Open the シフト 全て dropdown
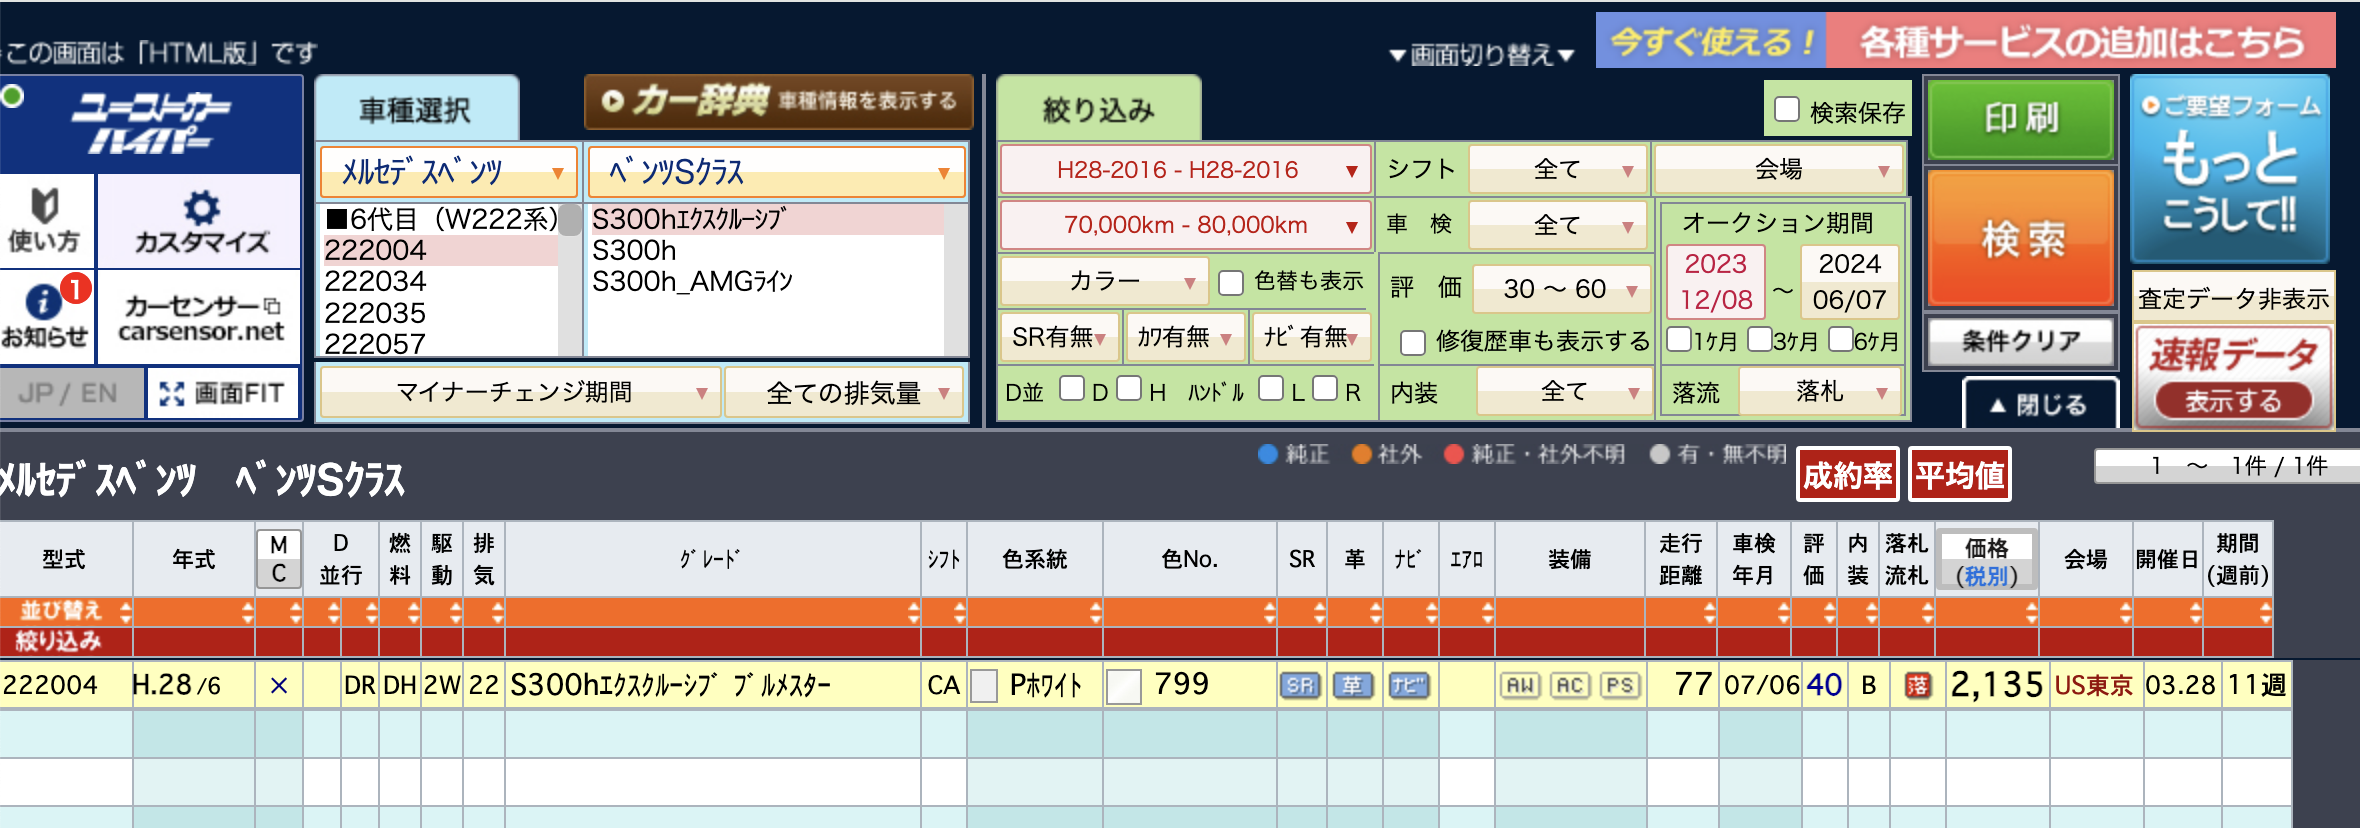This screenshot has height=828, width=2360. (1558, 170)
